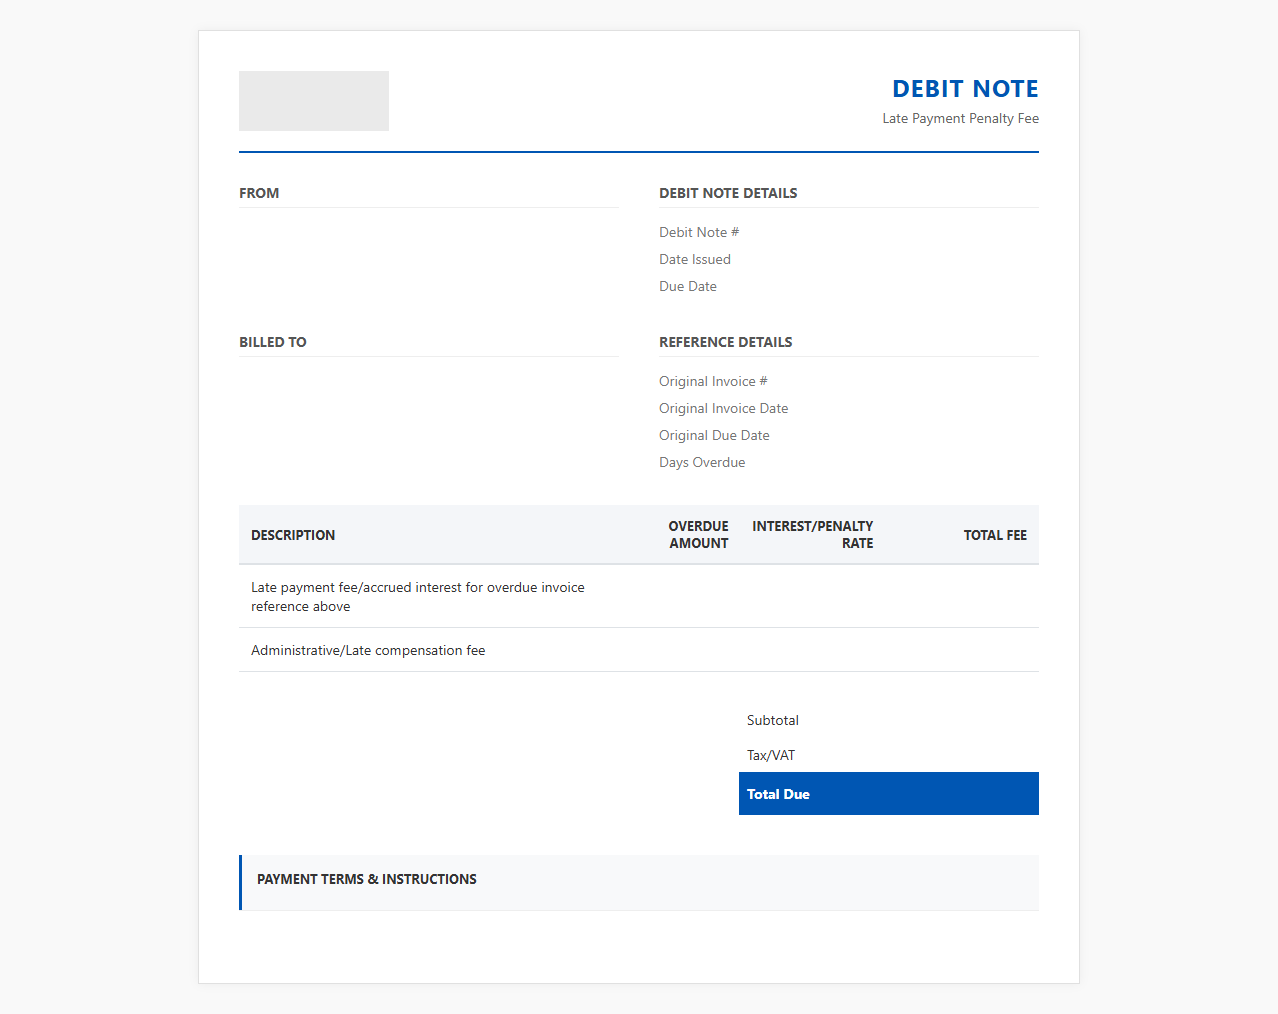The image size is (1278, 1014).
Task: Select the Late payment fee/accrued interest row
Action: tap(639, 597)
